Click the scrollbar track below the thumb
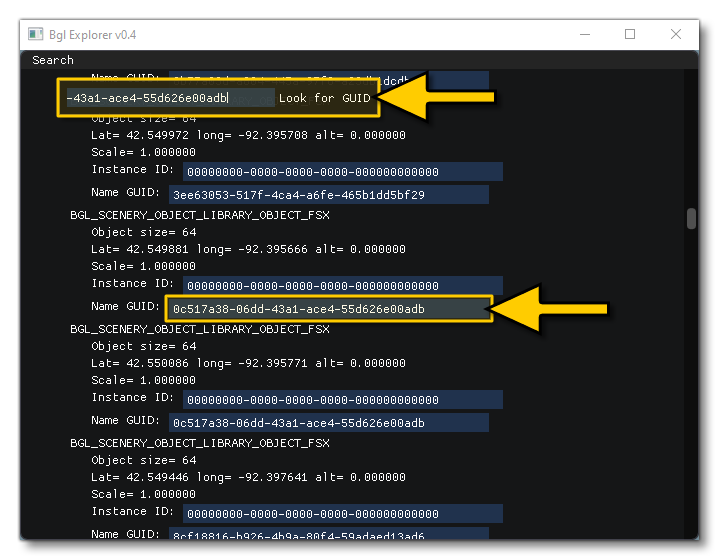Image resolution: width=719 pixels, height=560 pixels. pyautogui.click(x=691, y=400)
